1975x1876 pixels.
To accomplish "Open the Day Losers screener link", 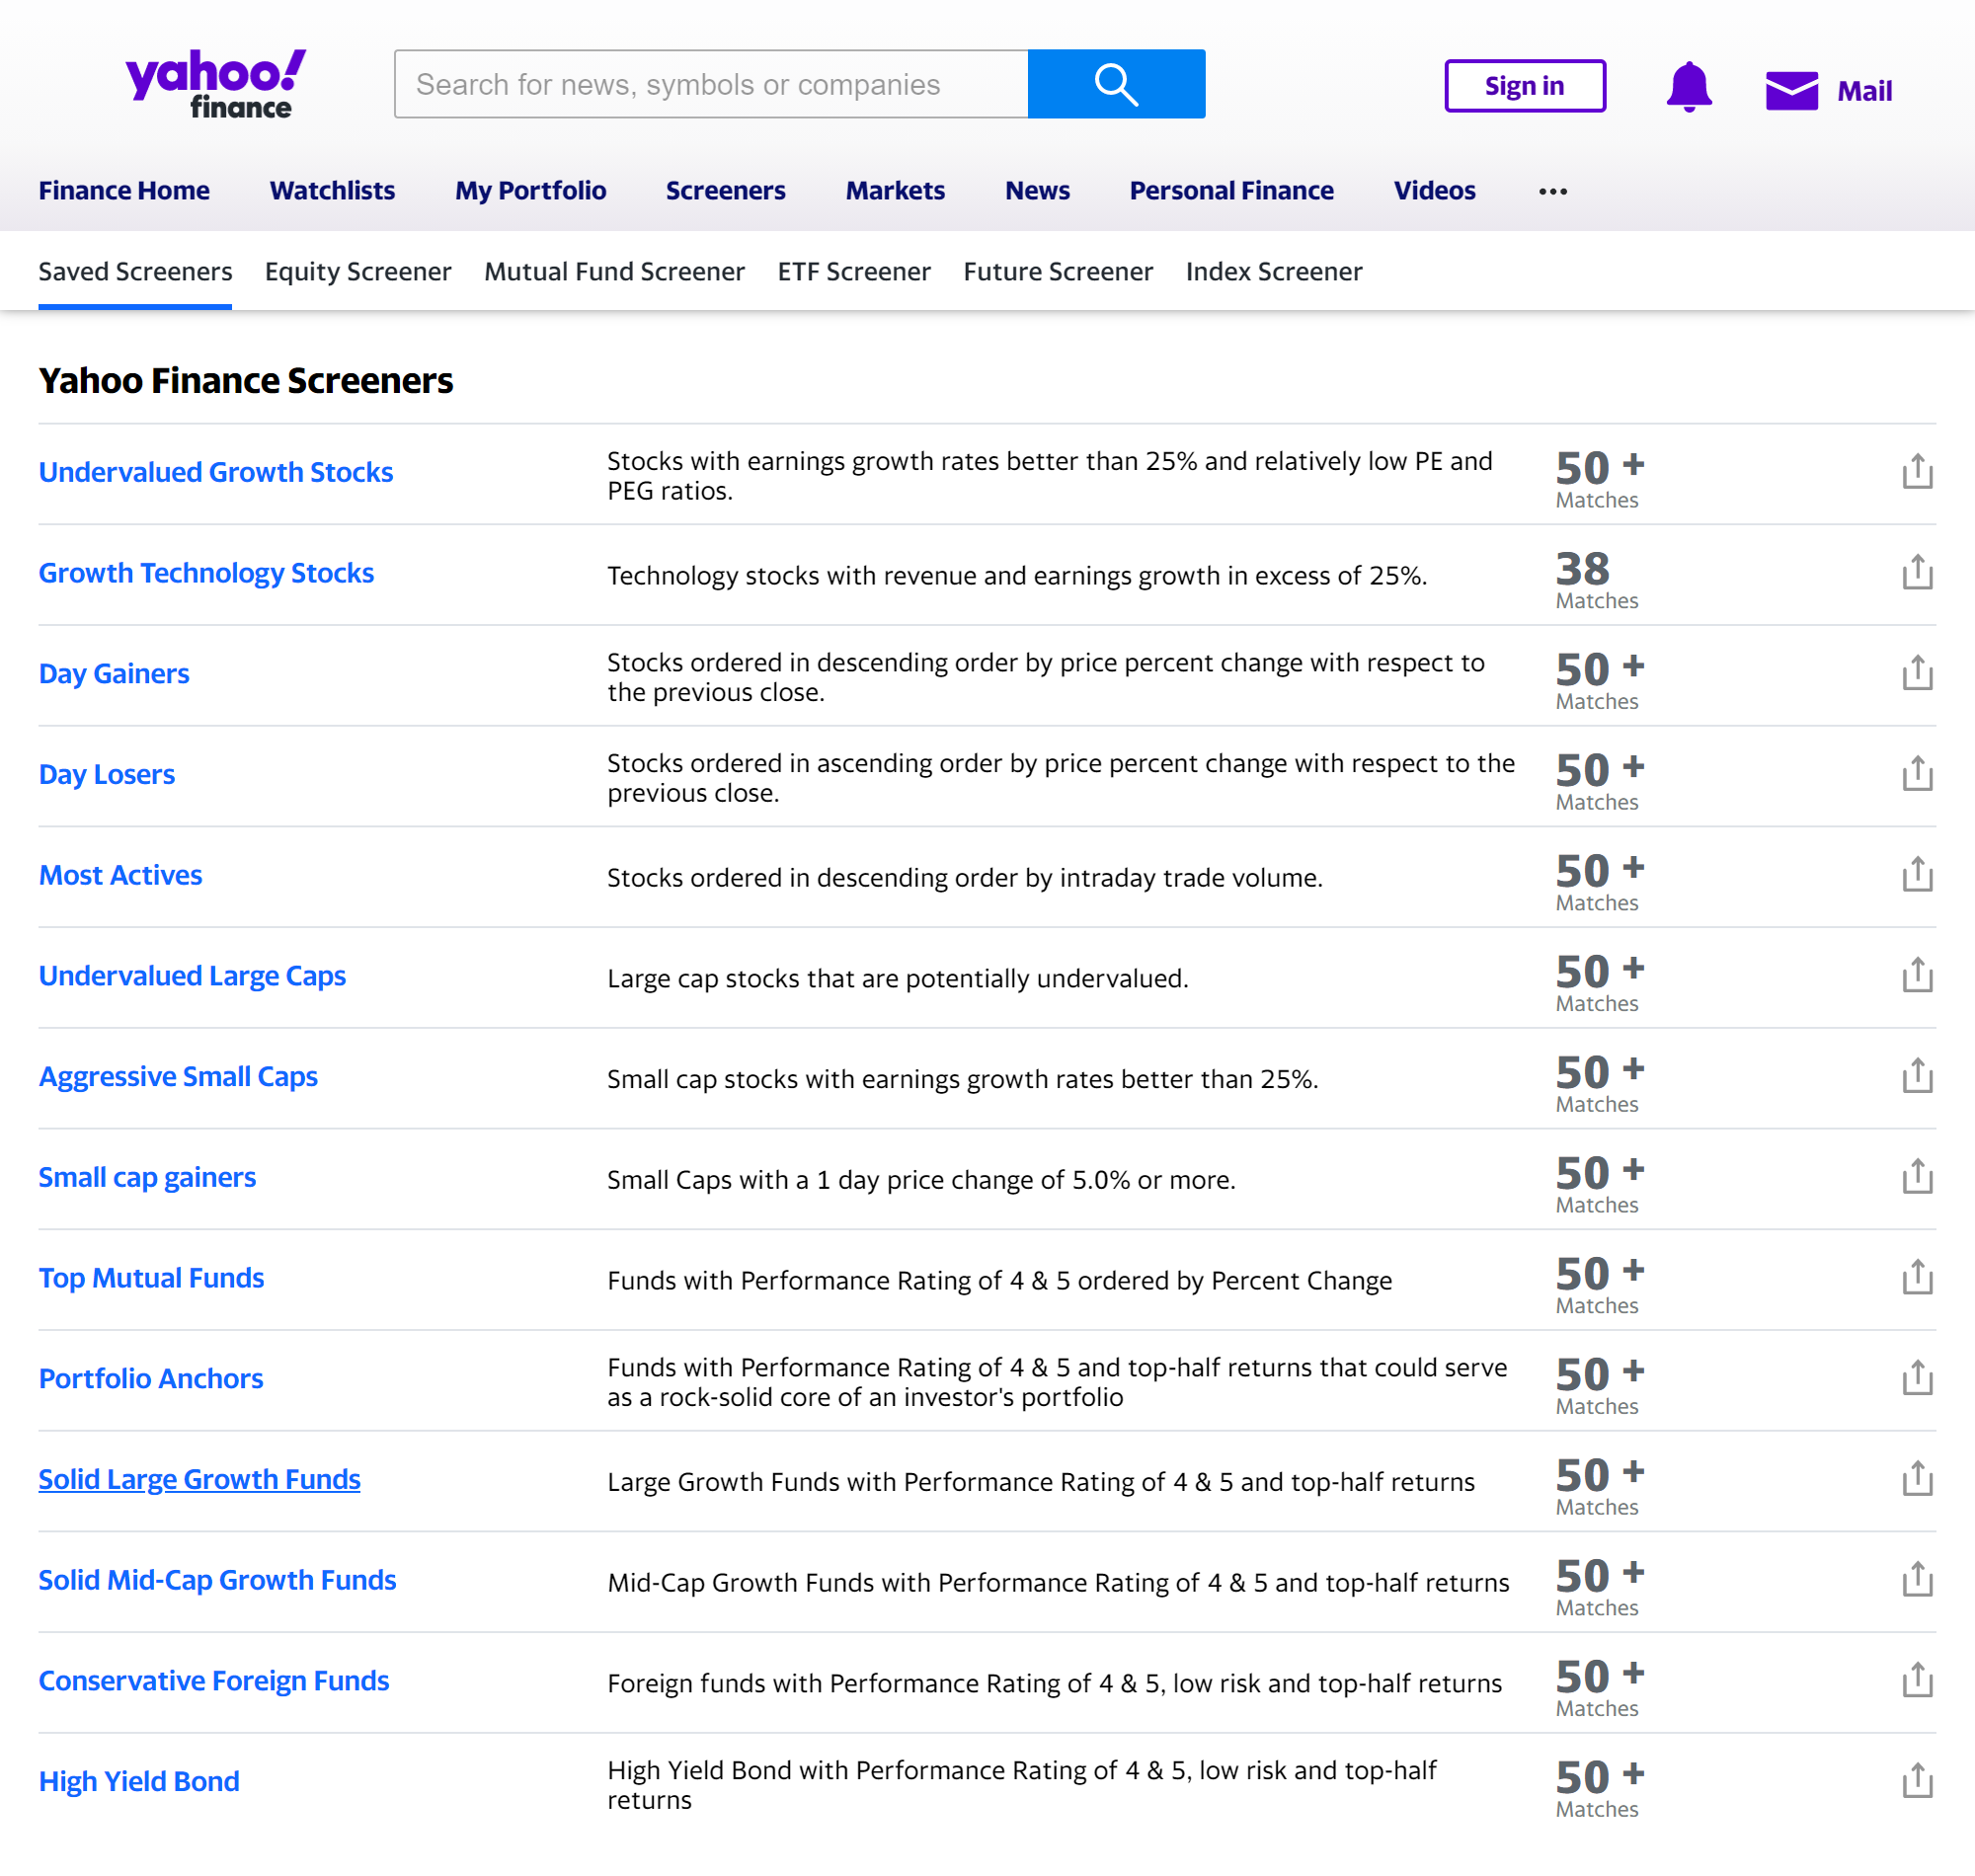I will coord(107,774).
